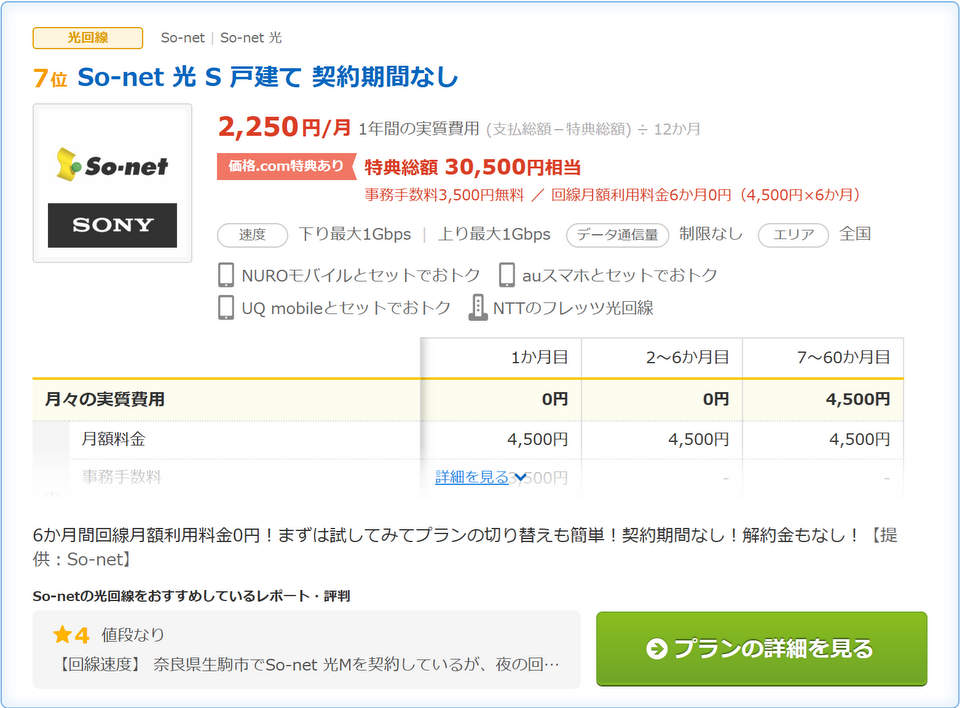960x708 pixels.
Task: Click the So-net logo image
Action: click(x=112, y=164)
